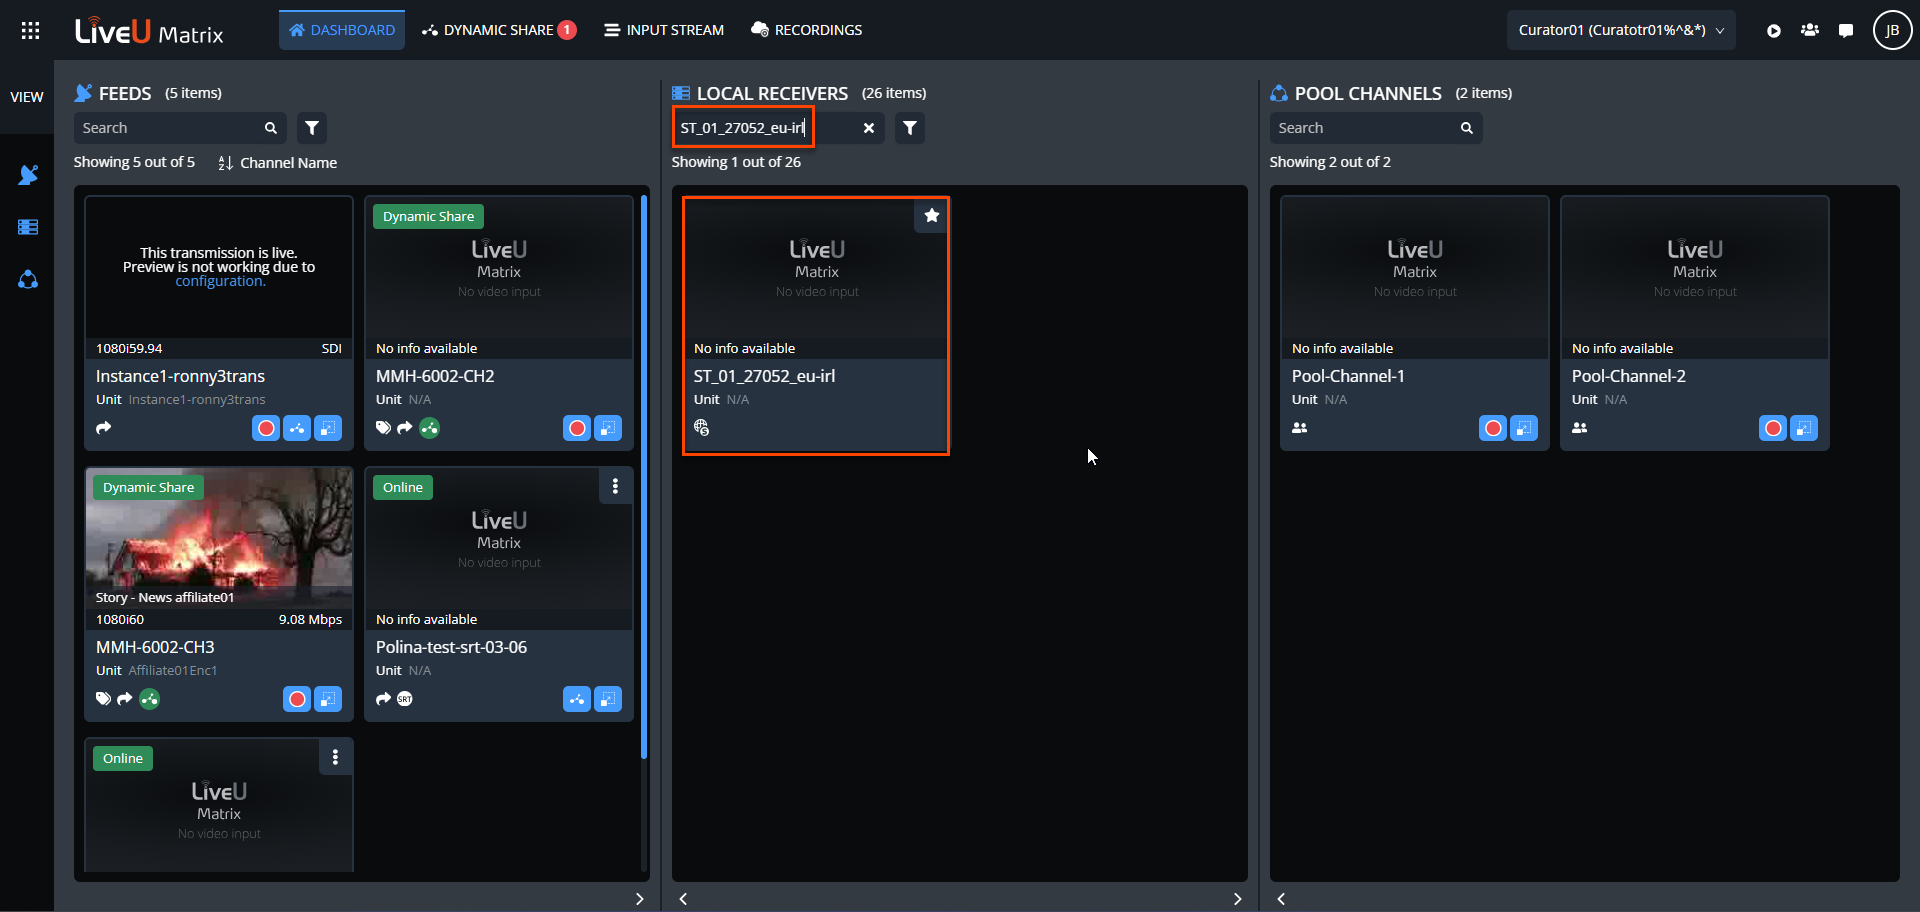
Task: Start recording Instance1-ronny3trans feed
Action: (x=266, y=428)
